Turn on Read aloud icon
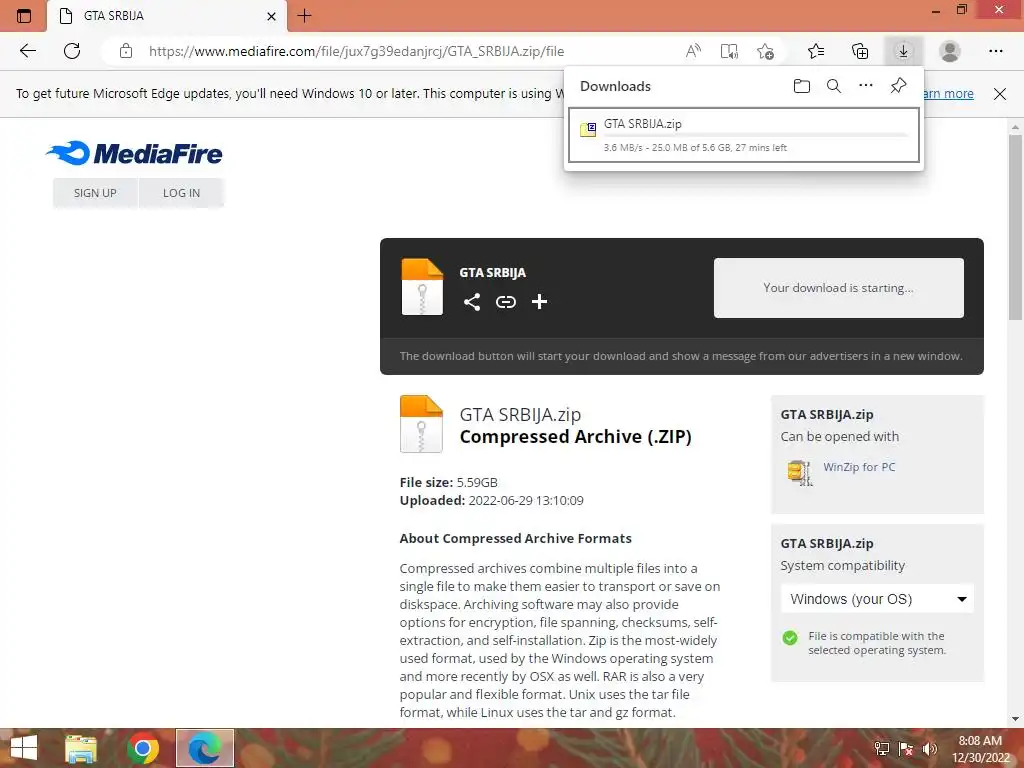The height and width of the screenshot is (768, 1024). (x=694, y=51)
